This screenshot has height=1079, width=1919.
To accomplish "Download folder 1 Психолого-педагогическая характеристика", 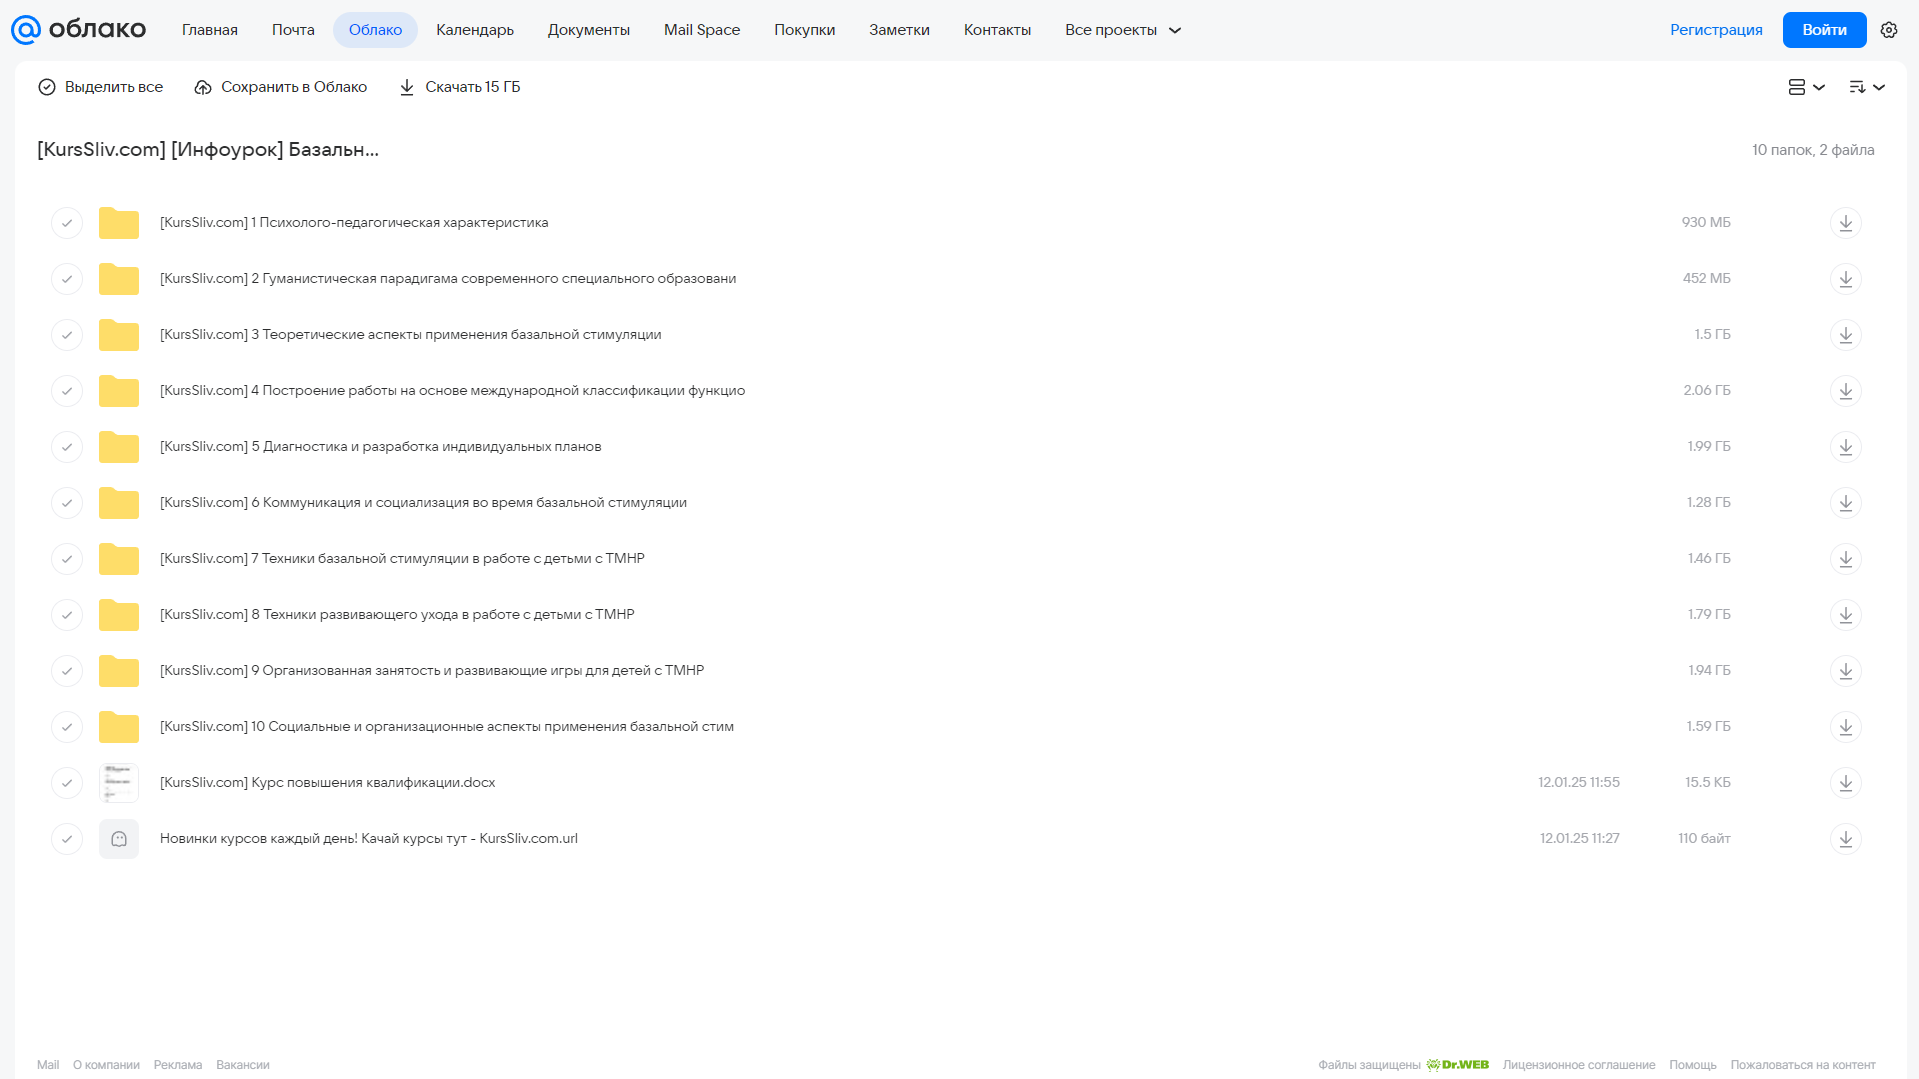I will [x=1846, y=223].
